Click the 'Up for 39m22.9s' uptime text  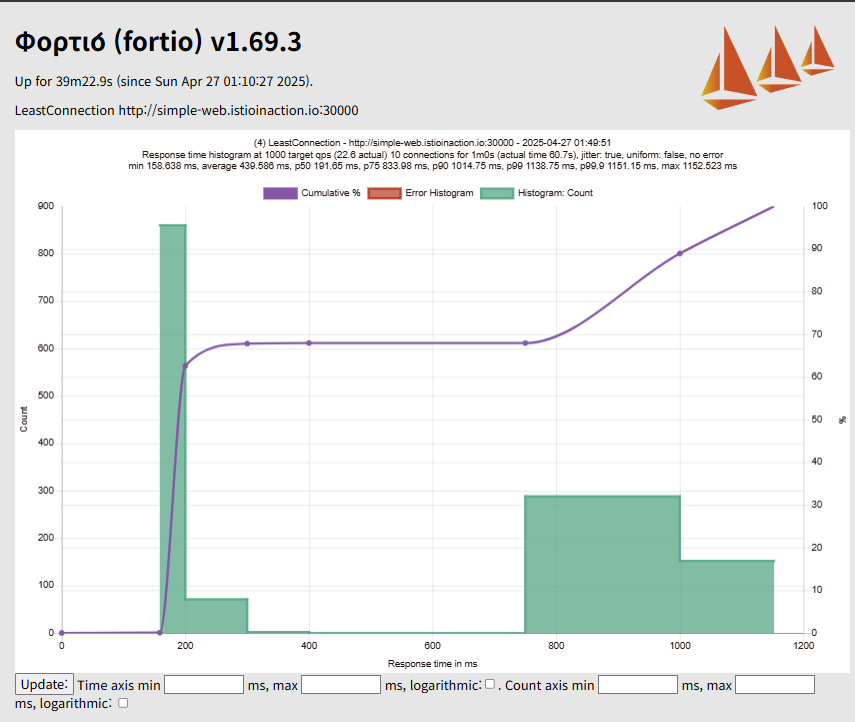[x=164, y=81]
